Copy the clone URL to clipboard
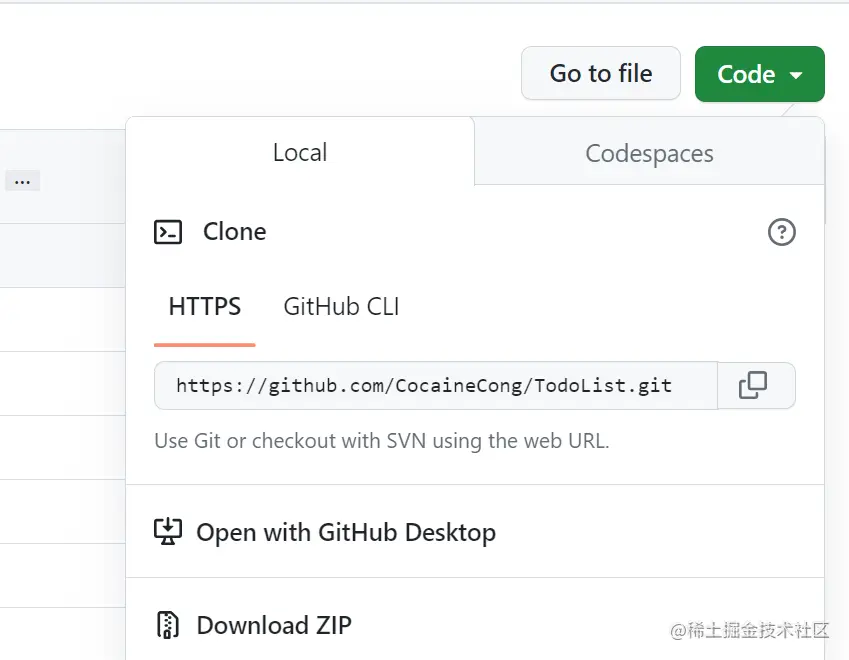The height and width of the screenshot is (660, 849). [756, 385]
